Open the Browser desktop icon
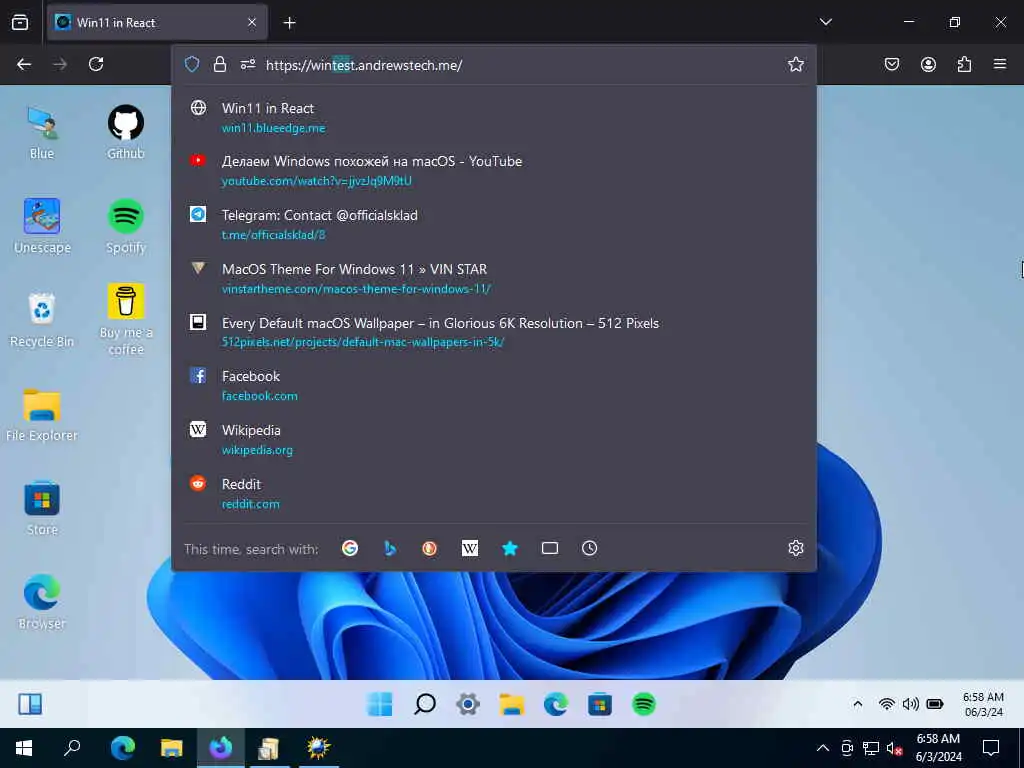The height and width of the screenshot is (768, 1024). click(x=42, y=602)
